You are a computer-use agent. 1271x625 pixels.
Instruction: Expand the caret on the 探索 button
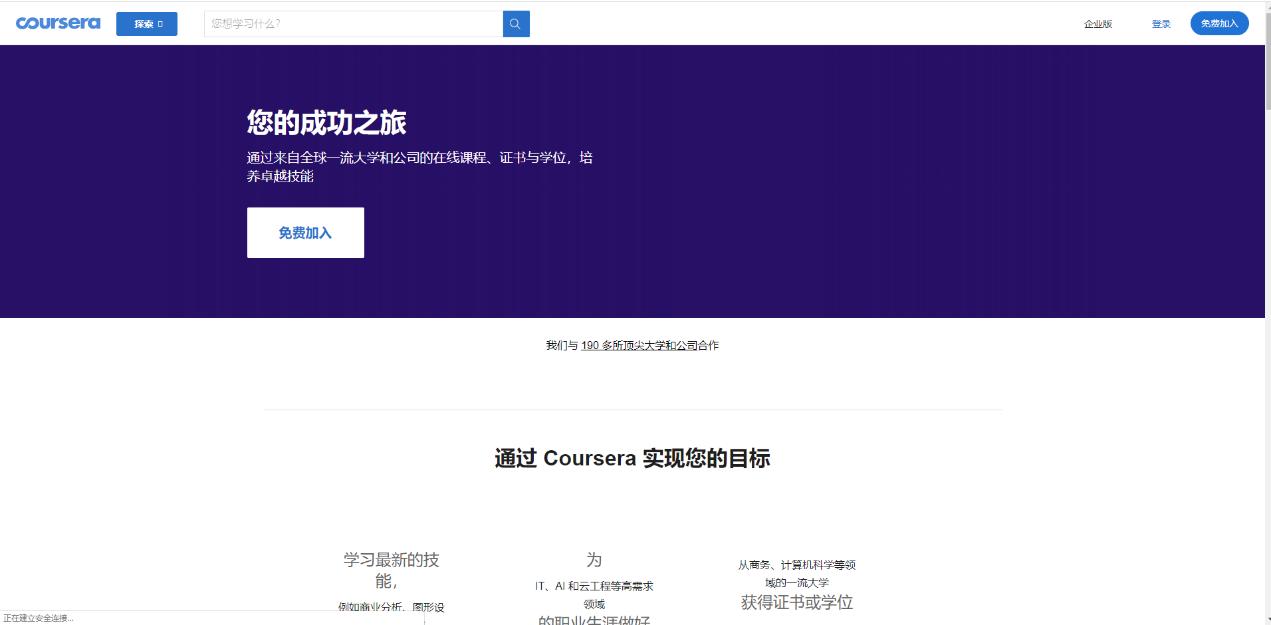point(163,22)
